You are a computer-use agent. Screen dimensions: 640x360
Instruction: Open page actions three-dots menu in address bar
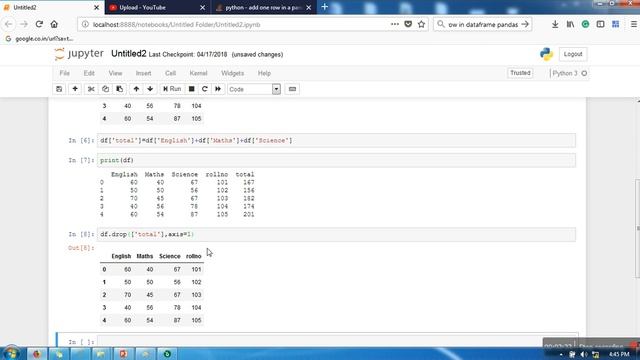click(395, 24)
